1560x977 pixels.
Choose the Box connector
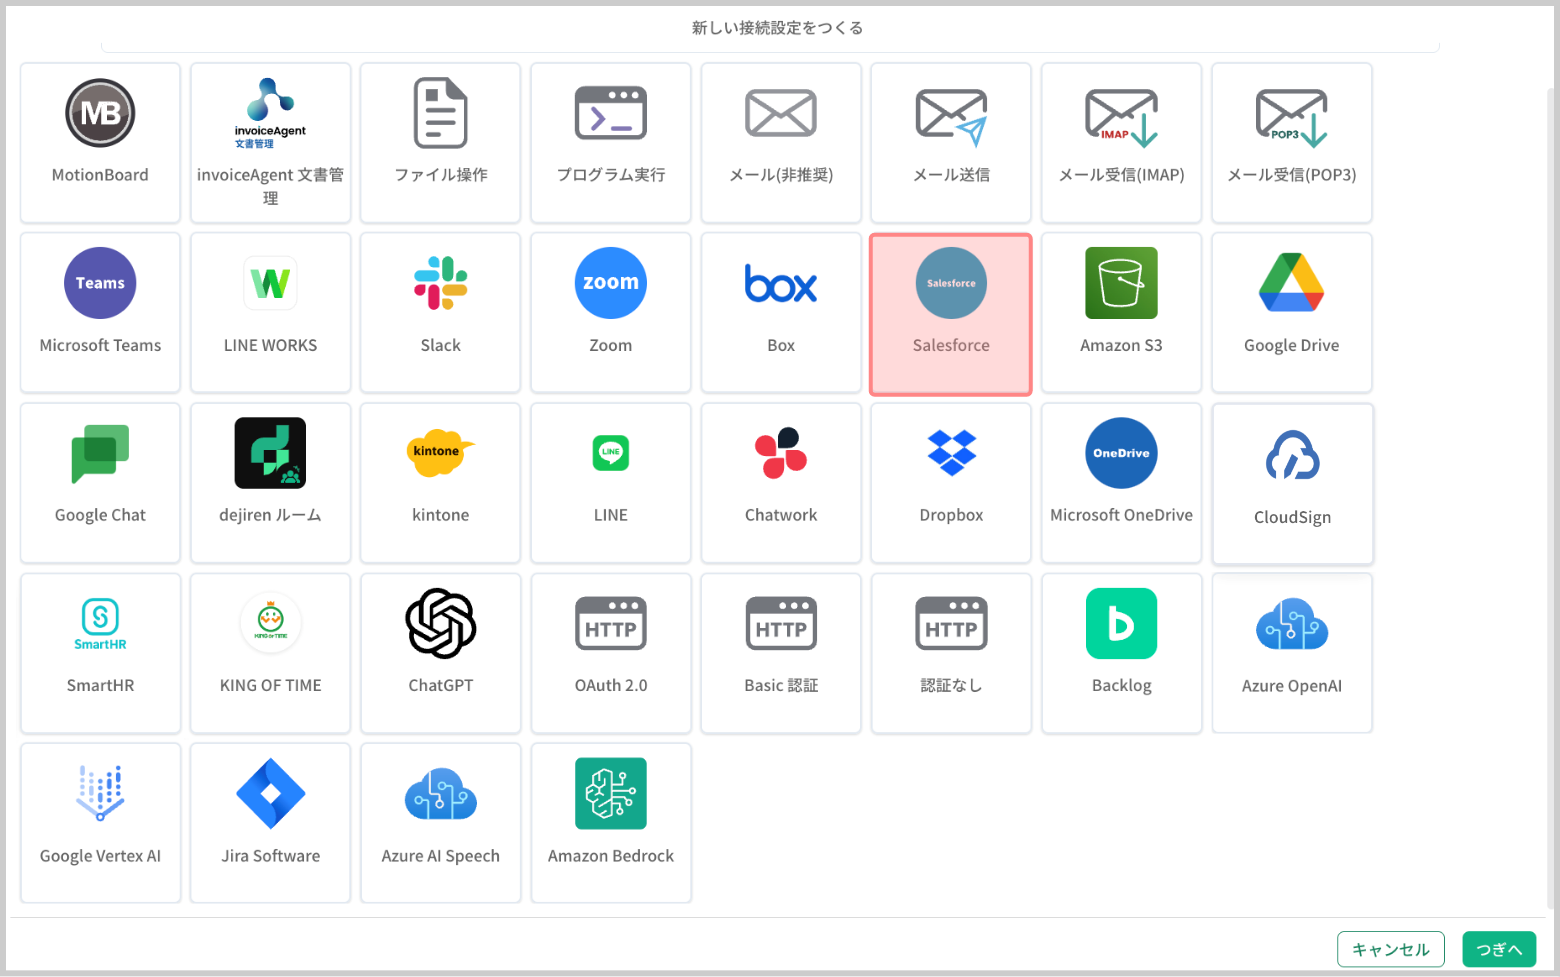[781, 313]
